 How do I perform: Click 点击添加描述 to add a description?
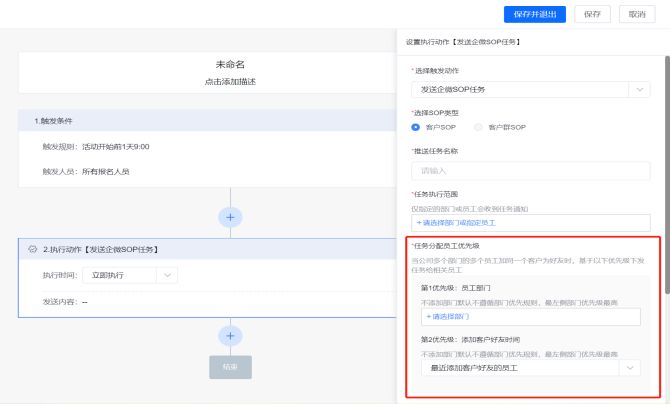pos(230,81)
